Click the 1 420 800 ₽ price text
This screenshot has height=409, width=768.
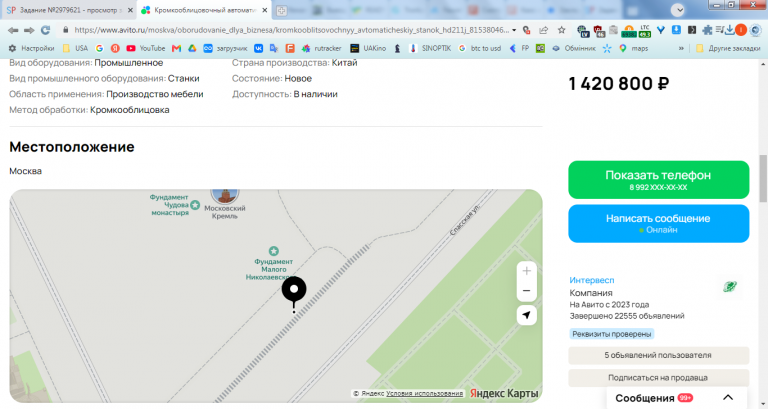point(619,84)
